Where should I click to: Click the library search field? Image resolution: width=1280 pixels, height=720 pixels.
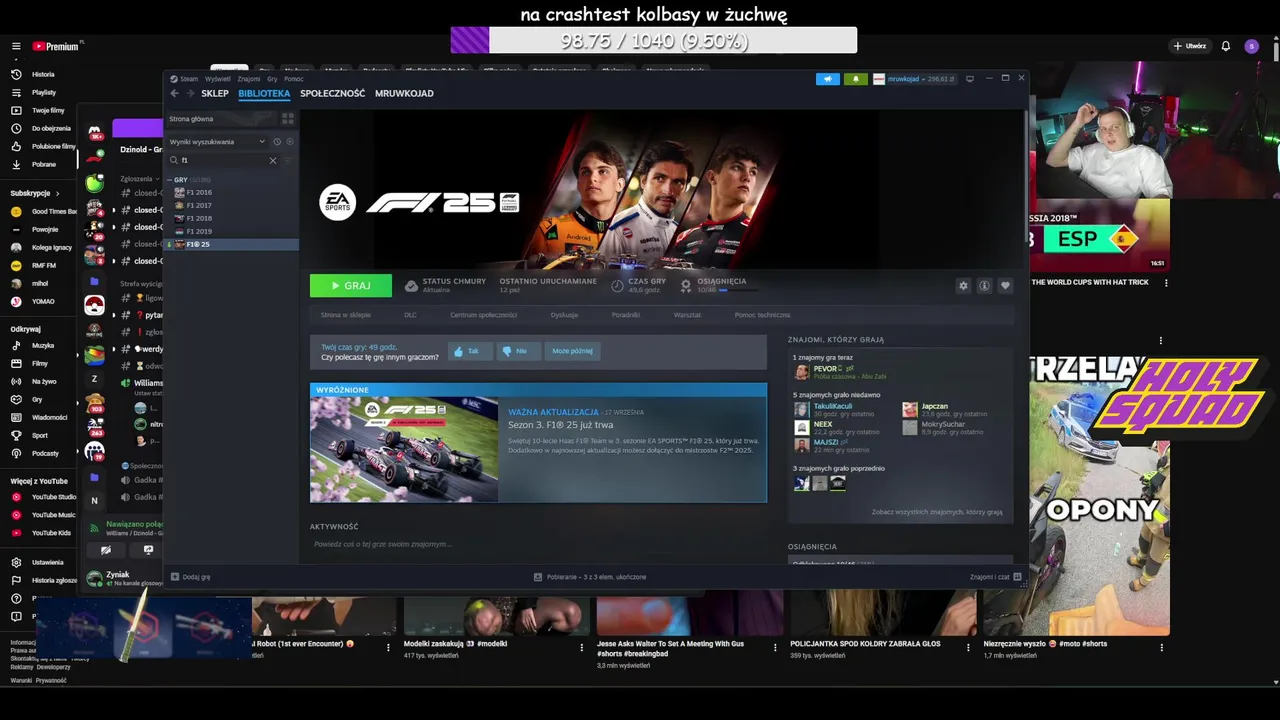click(223, 160)
